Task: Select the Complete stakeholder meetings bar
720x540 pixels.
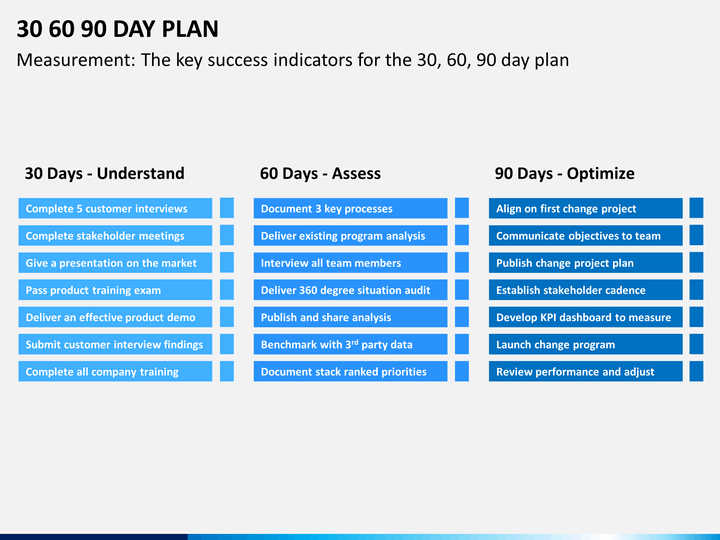Action: 115,235
